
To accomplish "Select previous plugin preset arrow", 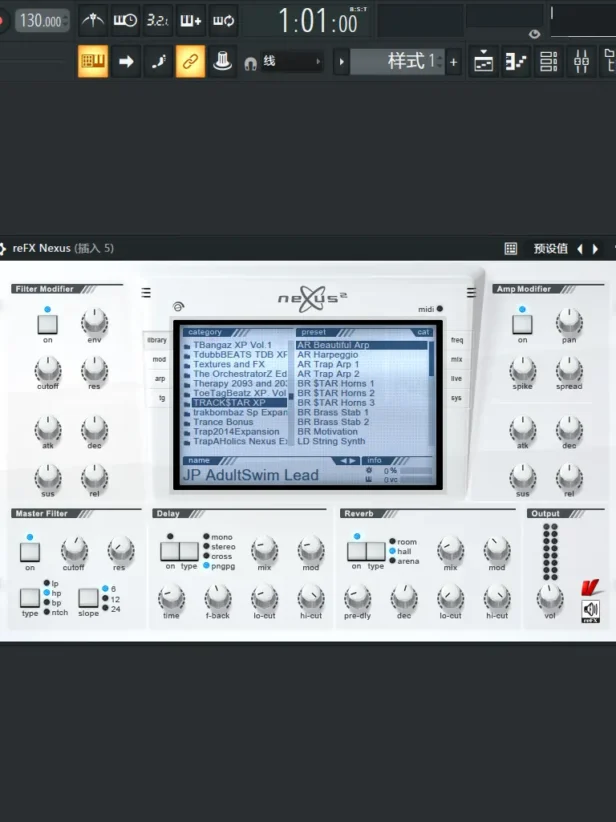I will tap(580, 248).
